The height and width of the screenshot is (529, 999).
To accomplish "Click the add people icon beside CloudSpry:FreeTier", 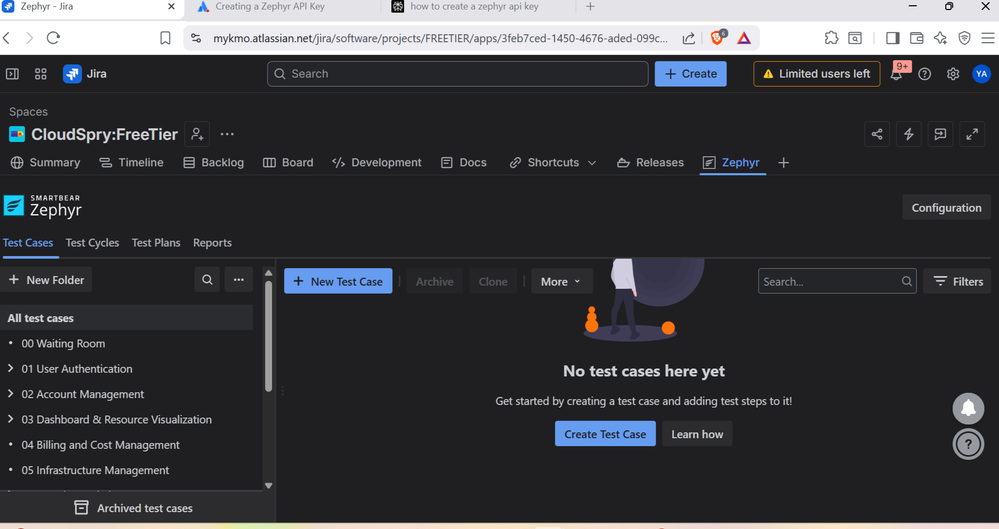I will click(x=197, y=134).
